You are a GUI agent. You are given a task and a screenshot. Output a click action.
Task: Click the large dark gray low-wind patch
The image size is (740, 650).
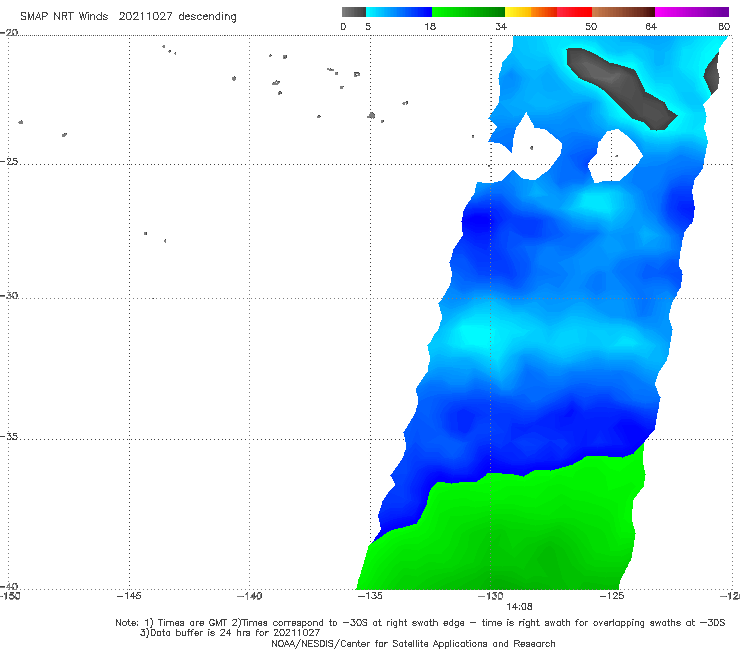(621, 87)
